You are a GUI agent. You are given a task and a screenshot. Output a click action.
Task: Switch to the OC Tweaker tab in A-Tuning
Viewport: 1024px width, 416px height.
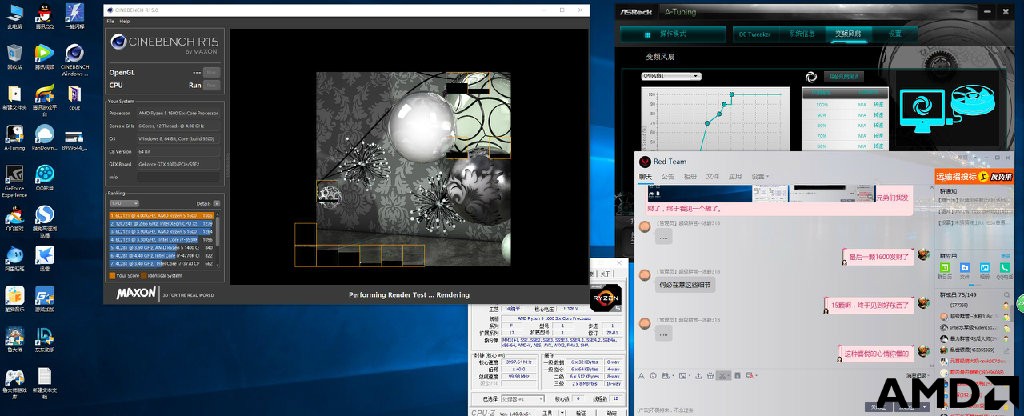[x=755, y=34]
